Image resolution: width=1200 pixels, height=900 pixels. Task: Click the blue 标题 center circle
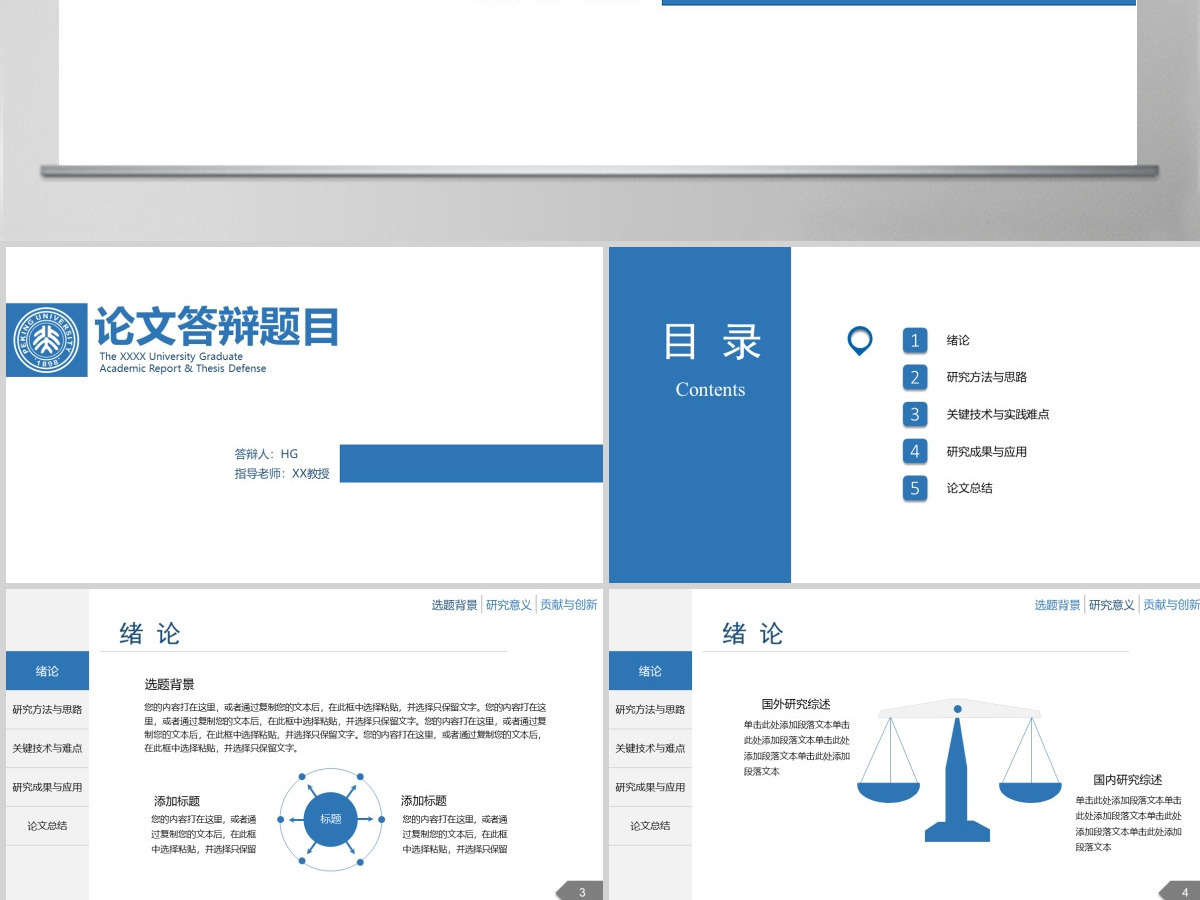click(330, 819)
